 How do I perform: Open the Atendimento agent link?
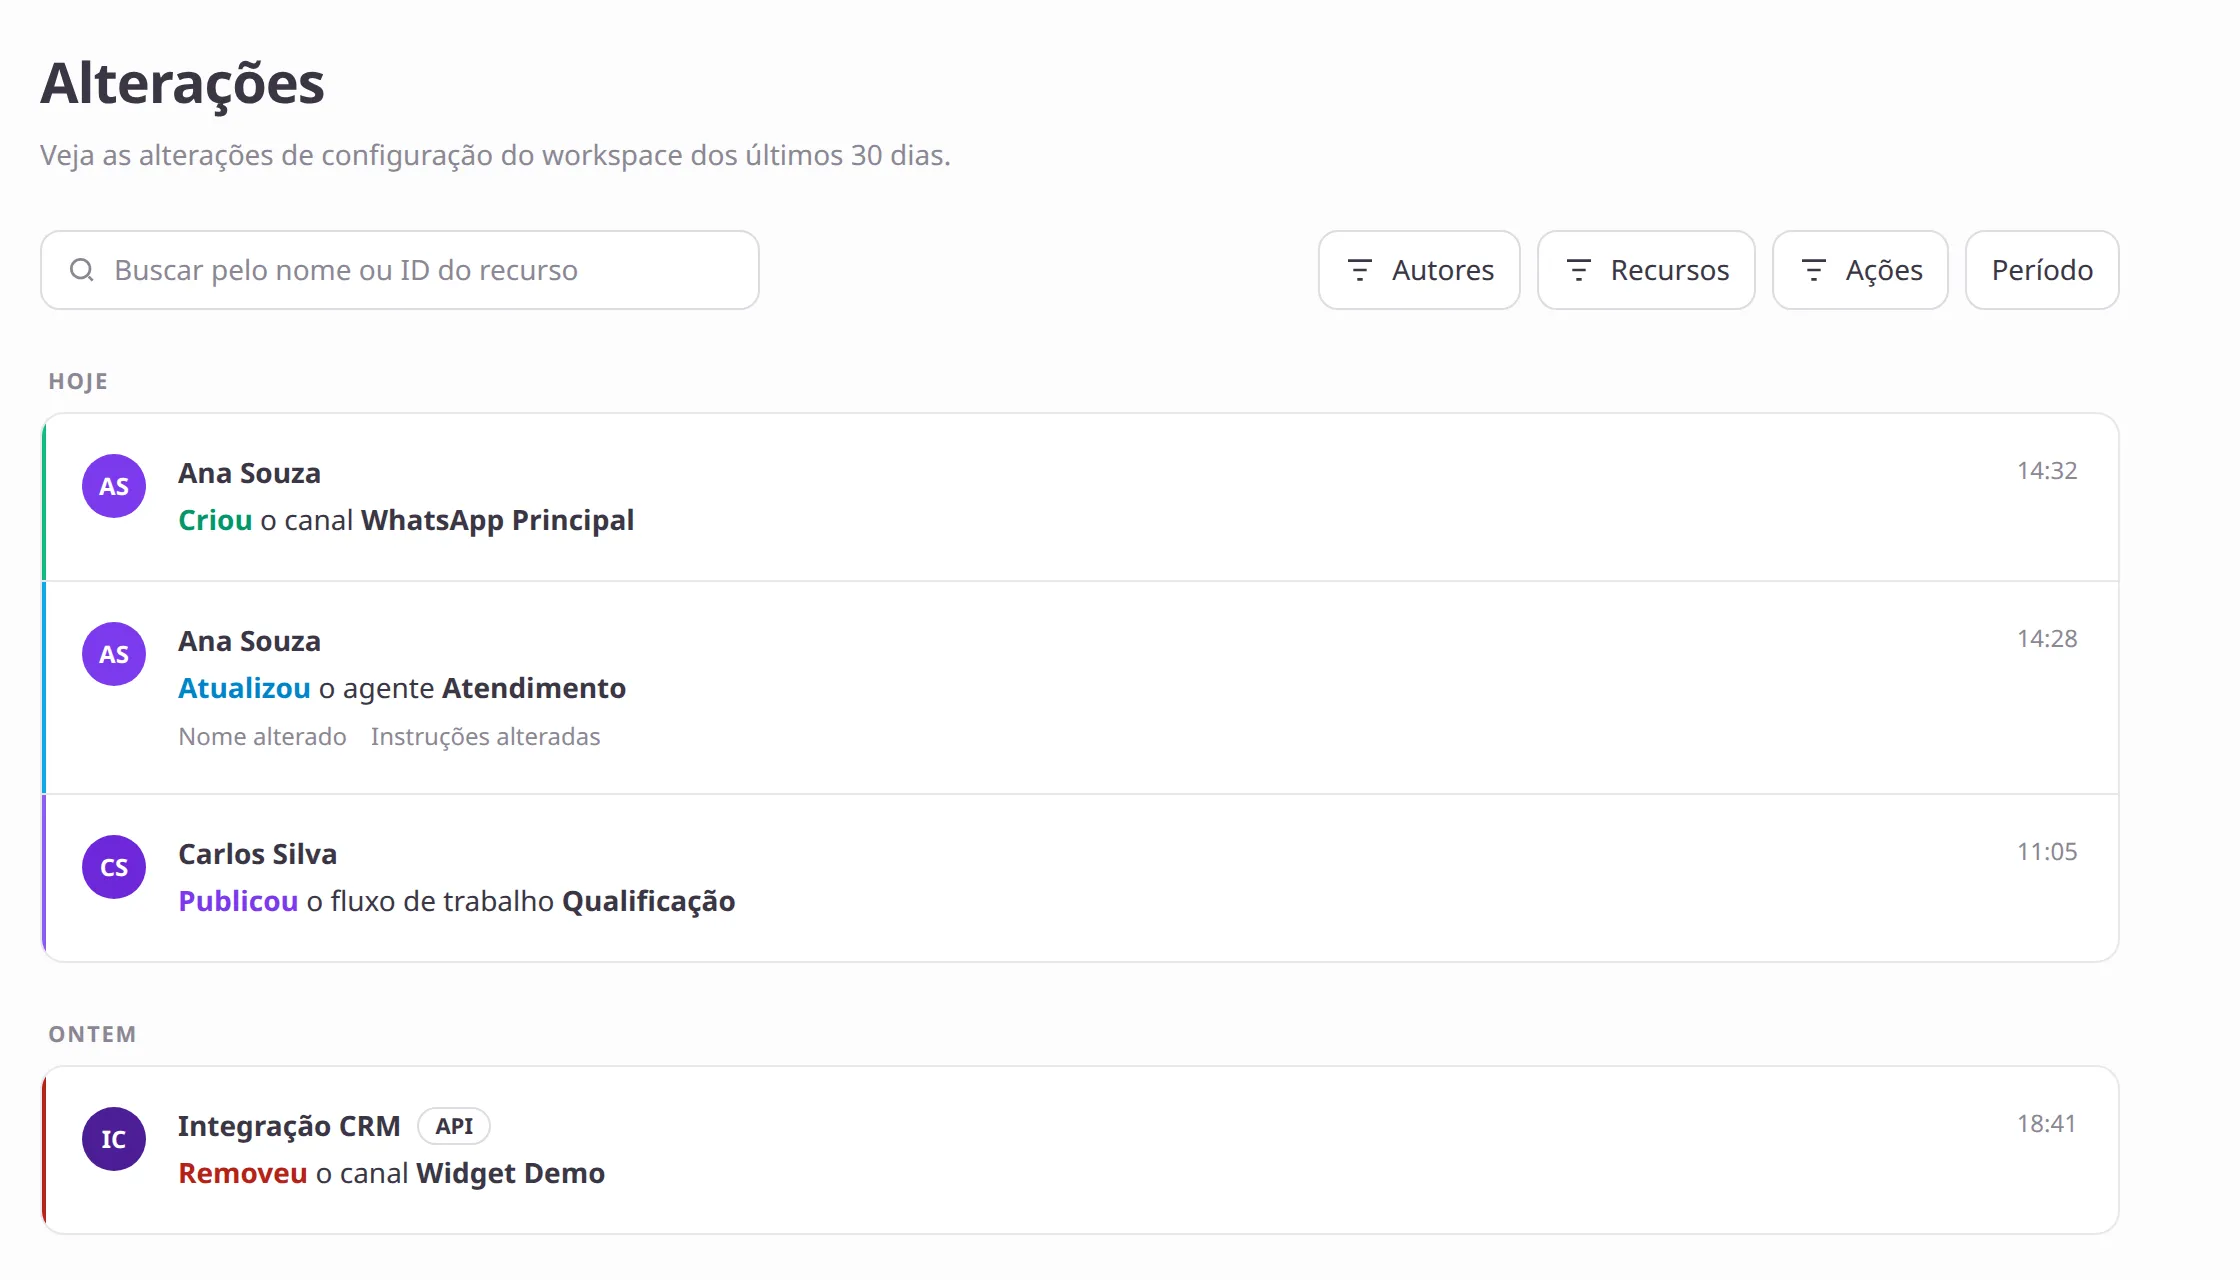pos(534,688)
